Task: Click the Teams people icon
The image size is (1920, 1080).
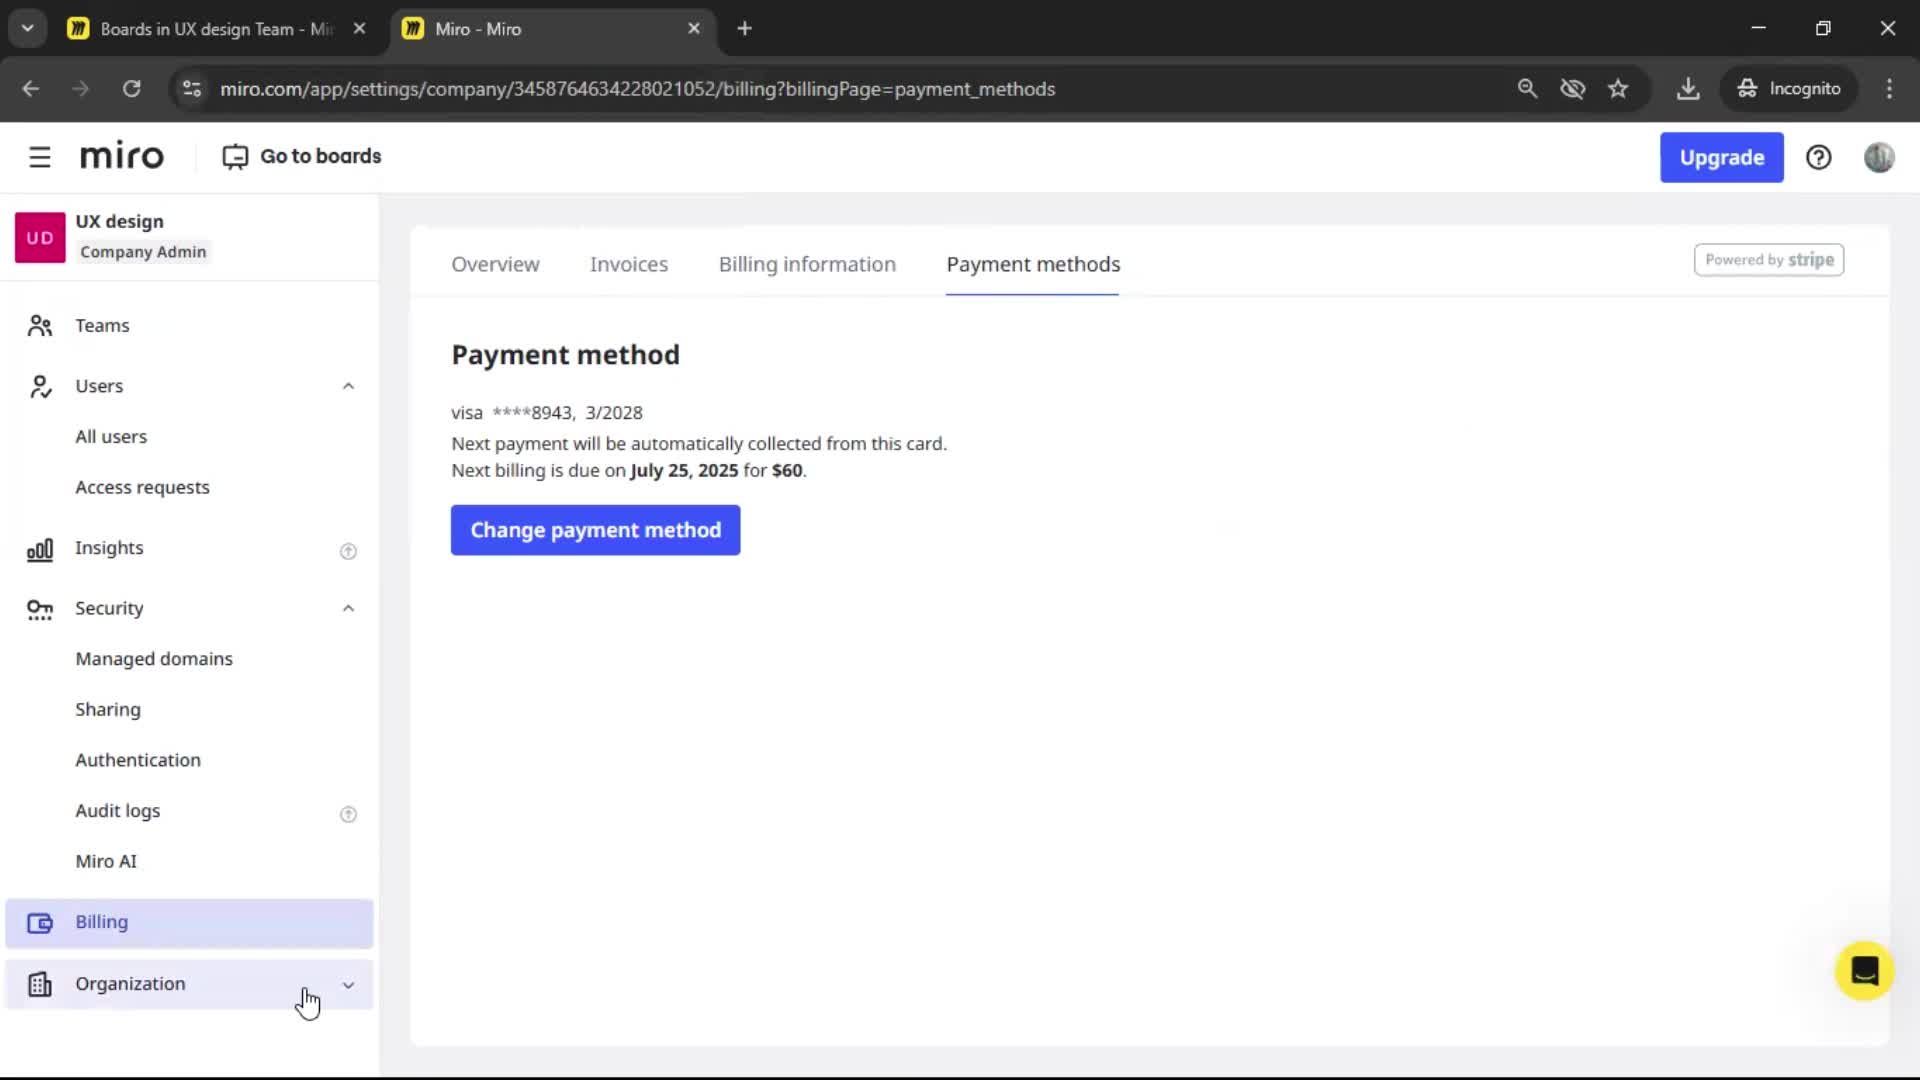Action: pos(40,325)
